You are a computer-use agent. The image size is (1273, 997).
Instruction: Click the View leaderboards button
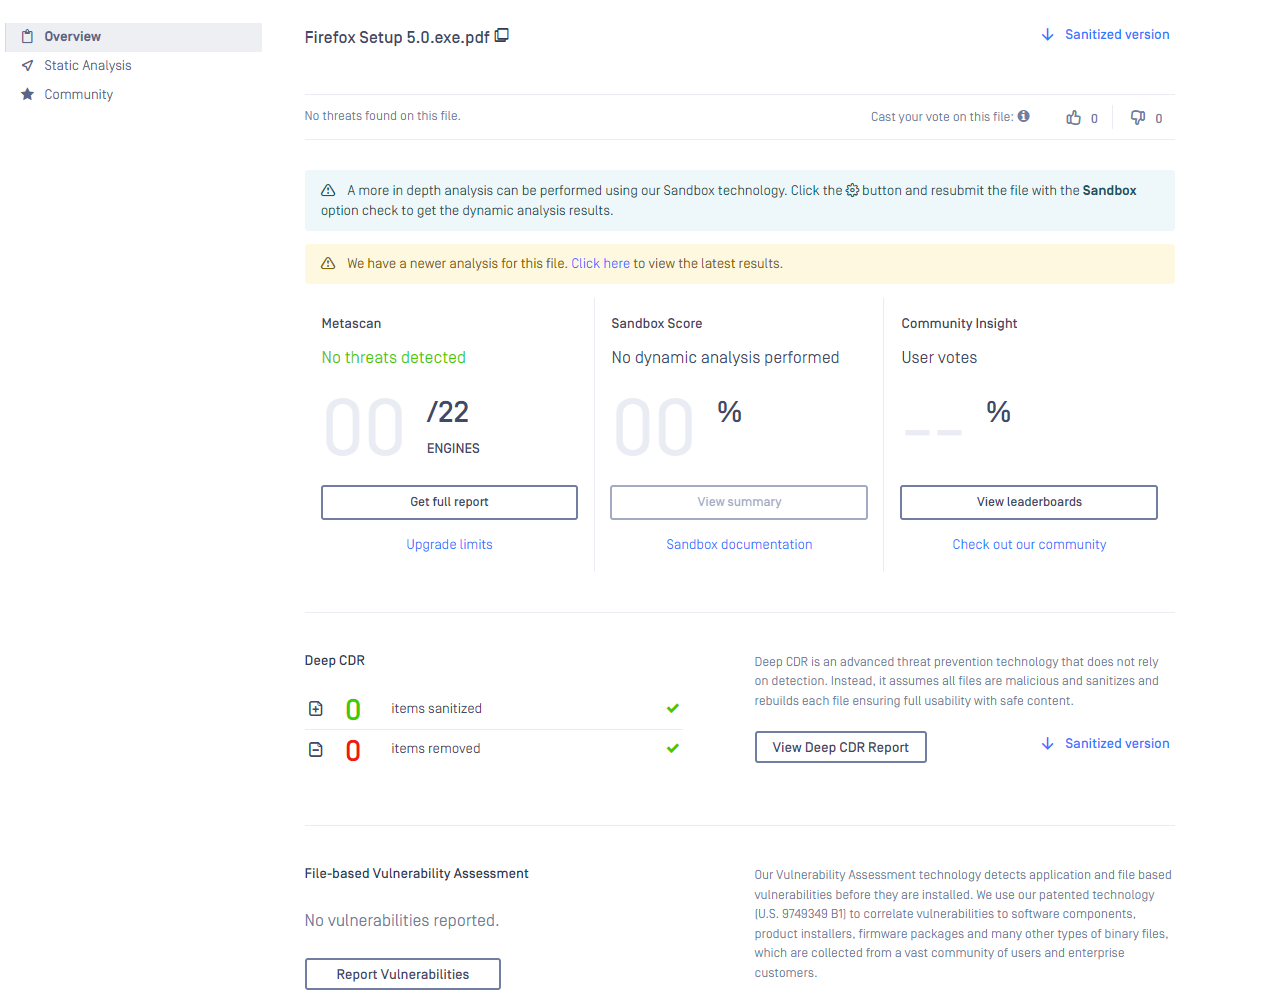pos(1029,502)
